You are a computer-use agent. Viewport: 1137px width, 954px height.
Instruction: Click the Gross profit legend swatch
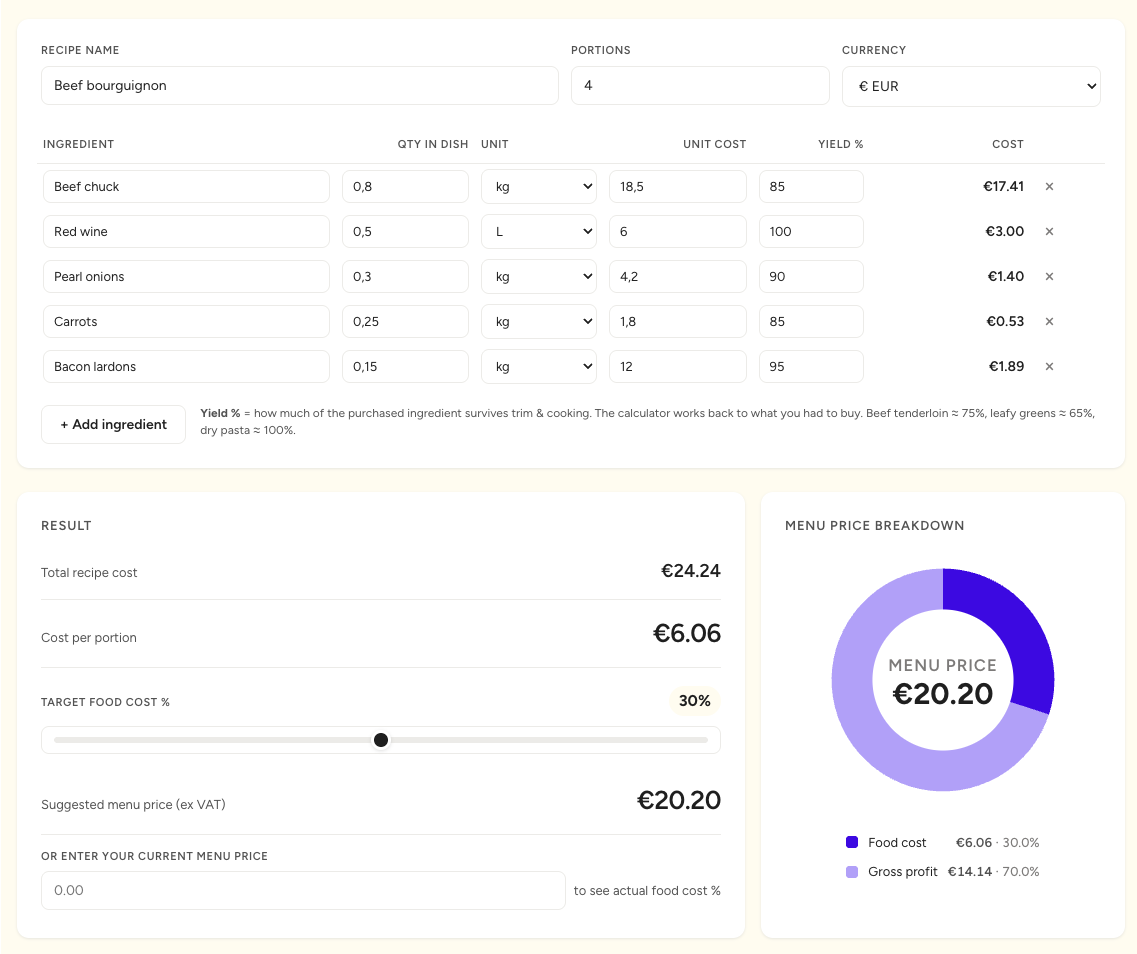point(852,871)
